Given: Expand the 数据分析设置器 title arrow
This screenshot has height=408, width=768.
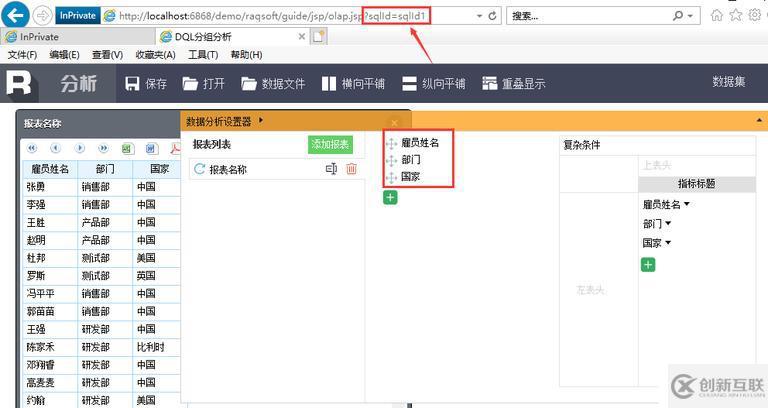Looking at the screenshot, I should [x=261, y=120].
